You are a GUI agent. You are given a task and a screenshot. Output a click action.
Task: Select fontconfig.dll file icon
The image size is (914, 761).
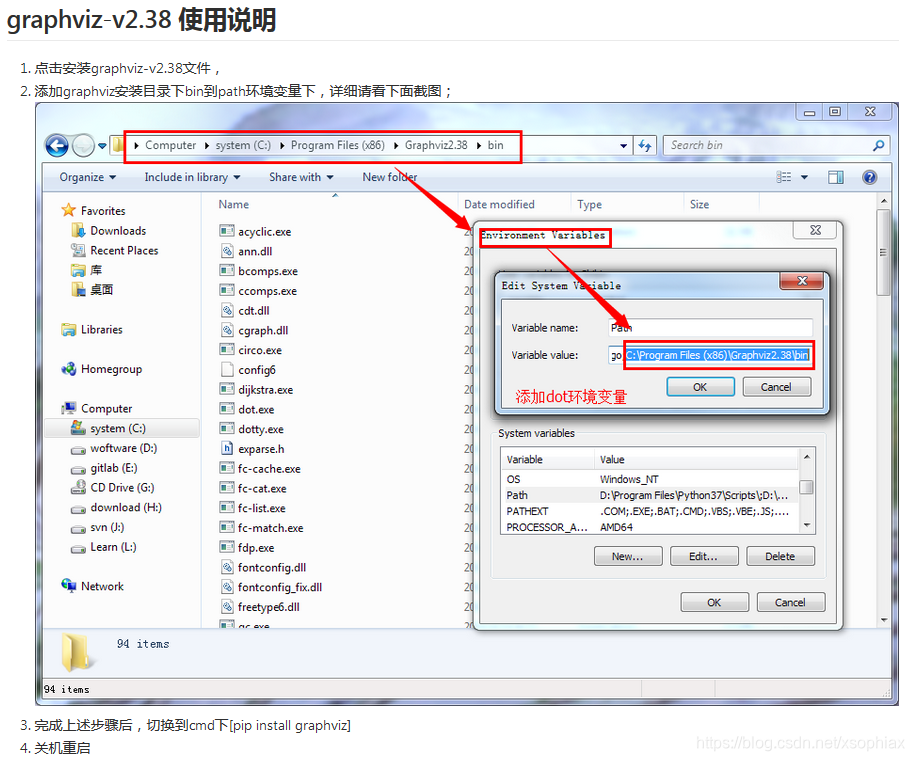click(227, 567)
